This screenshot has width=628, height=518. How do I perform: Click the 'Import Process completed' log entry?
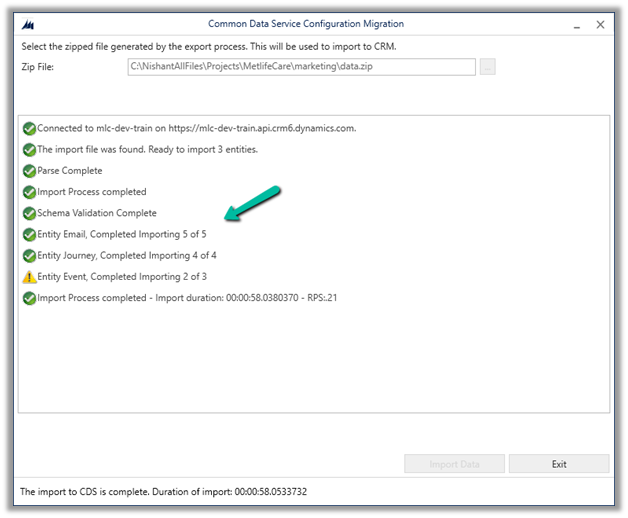92,192
